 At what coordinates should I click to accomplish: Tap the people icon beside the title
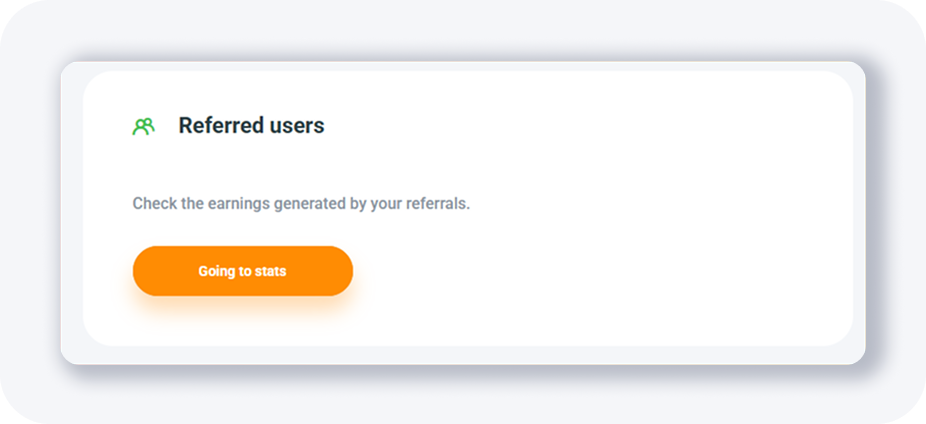click(x=143, y=126)
